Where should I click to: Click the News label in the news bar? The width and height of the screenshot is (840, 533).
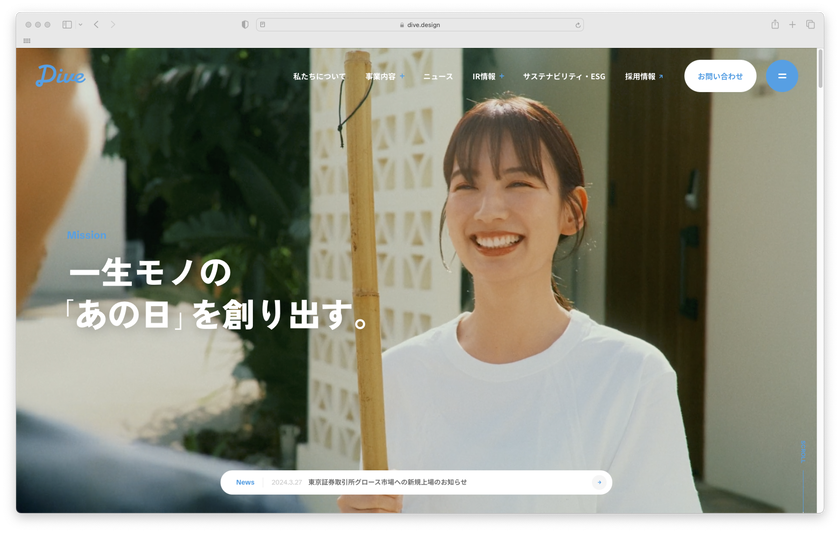pyautogui.click(x=245, y=482)
